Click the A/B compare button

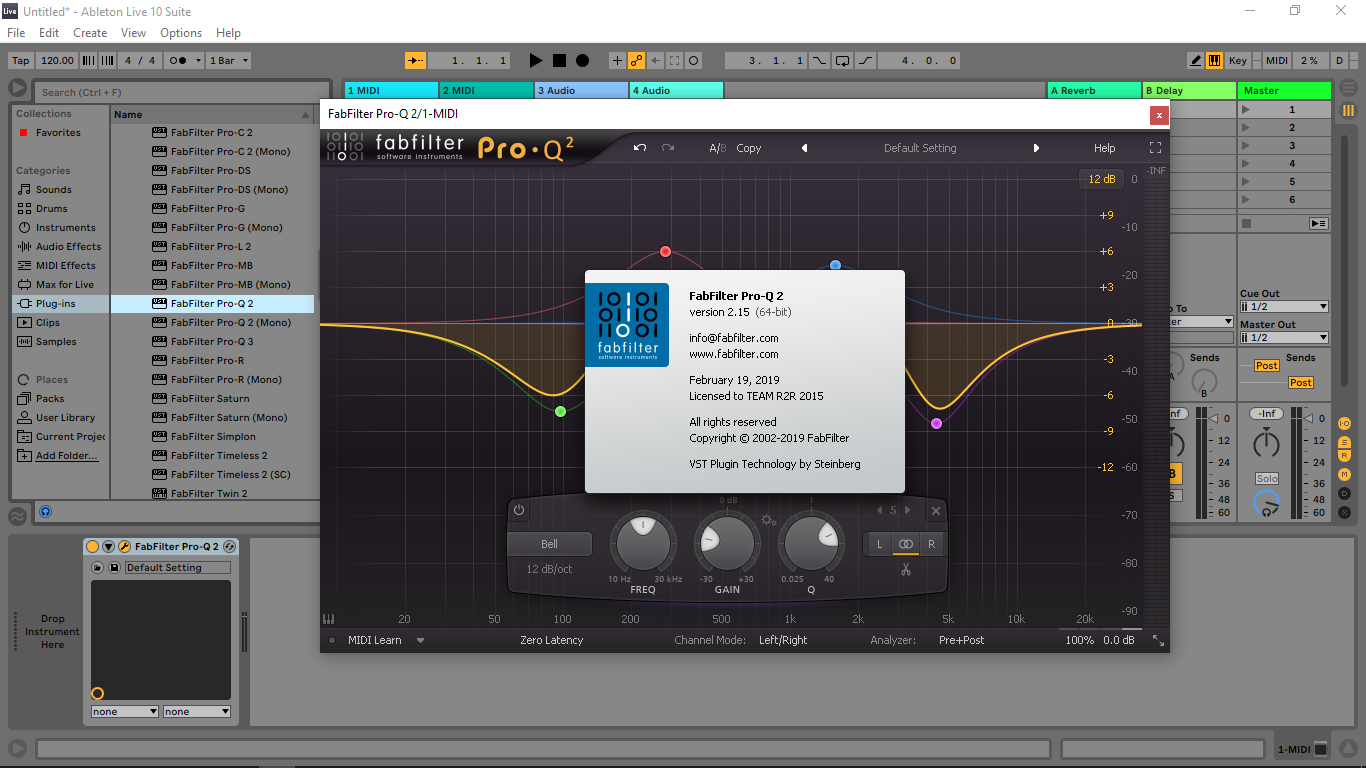coord(718,148)
